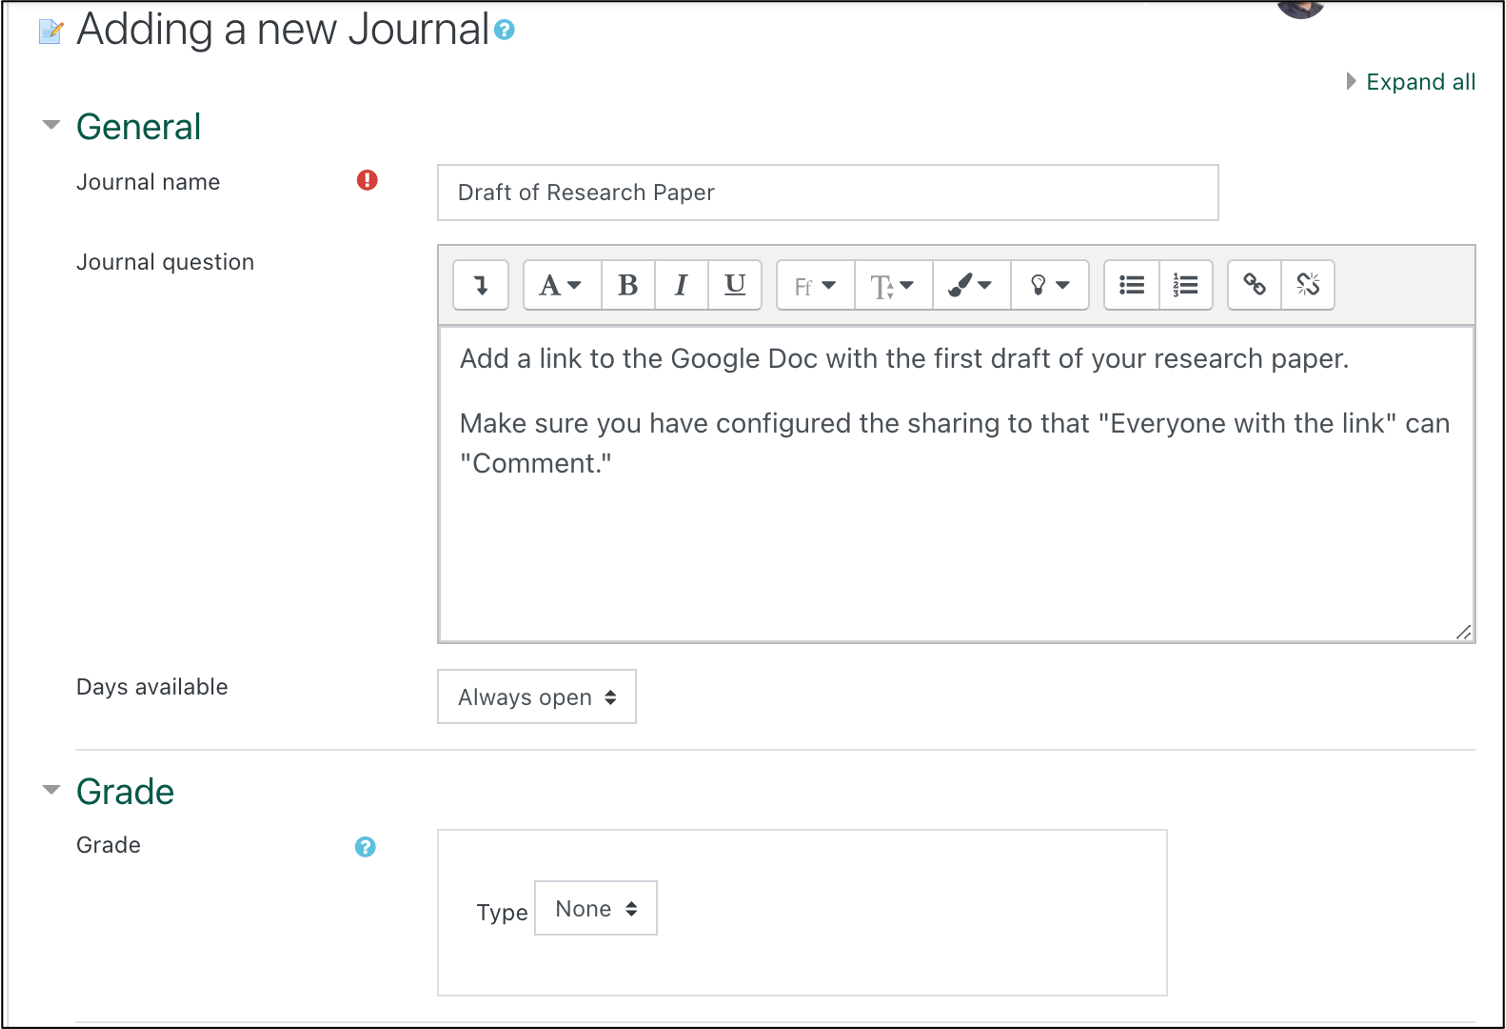Viewport: 1506px width, 1029px height.
Task: Toggle italic formatting in the editor
Action: tap(681, 285)
